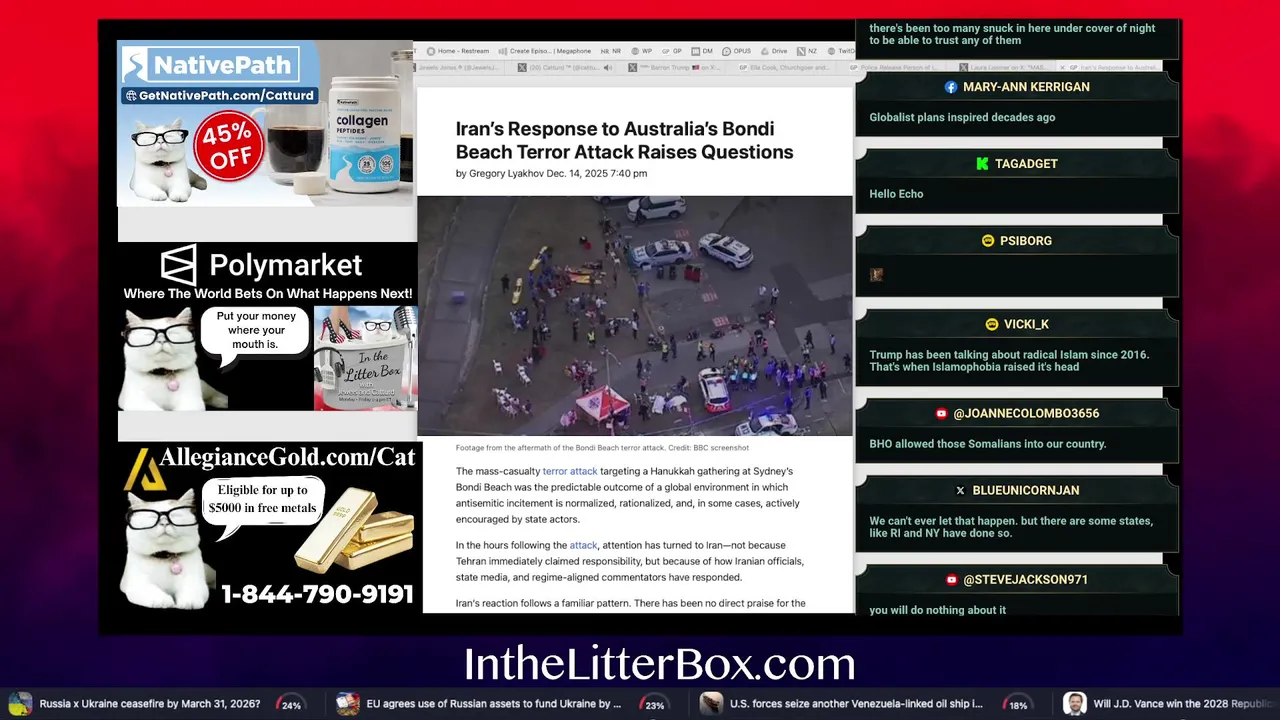Click the platform icon beside VICKI_K
1280x720 pixels.
tap(992, 324)
